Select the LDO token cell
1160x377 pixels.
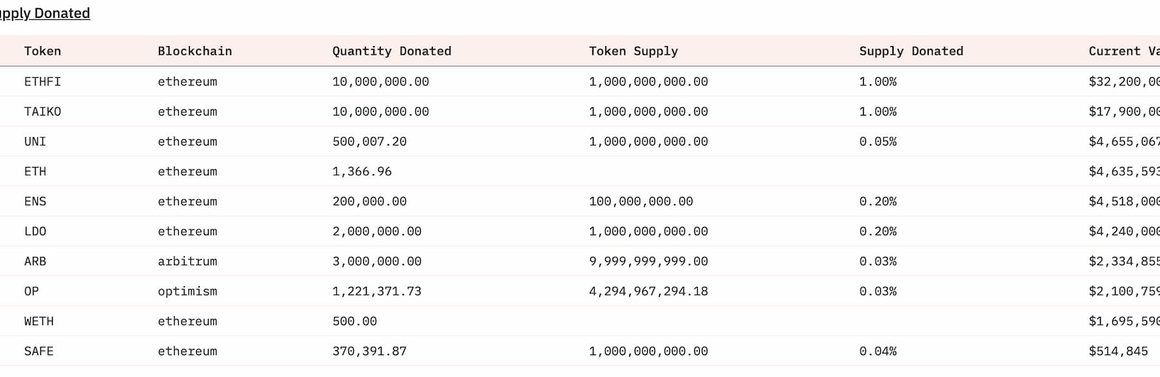click(x=35, y=231)
